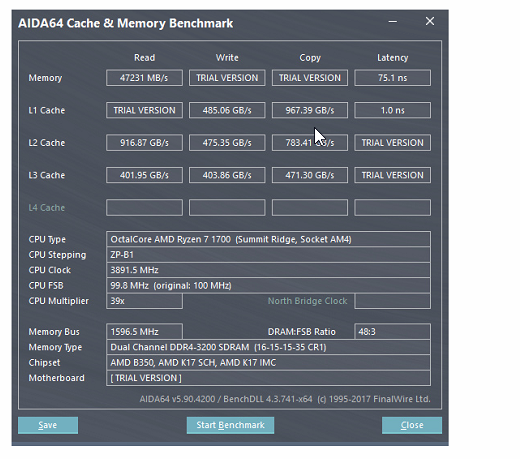520x459 pixels.
Task: Click the greyed L4 Cache label
Action: [x=47, y=208]
